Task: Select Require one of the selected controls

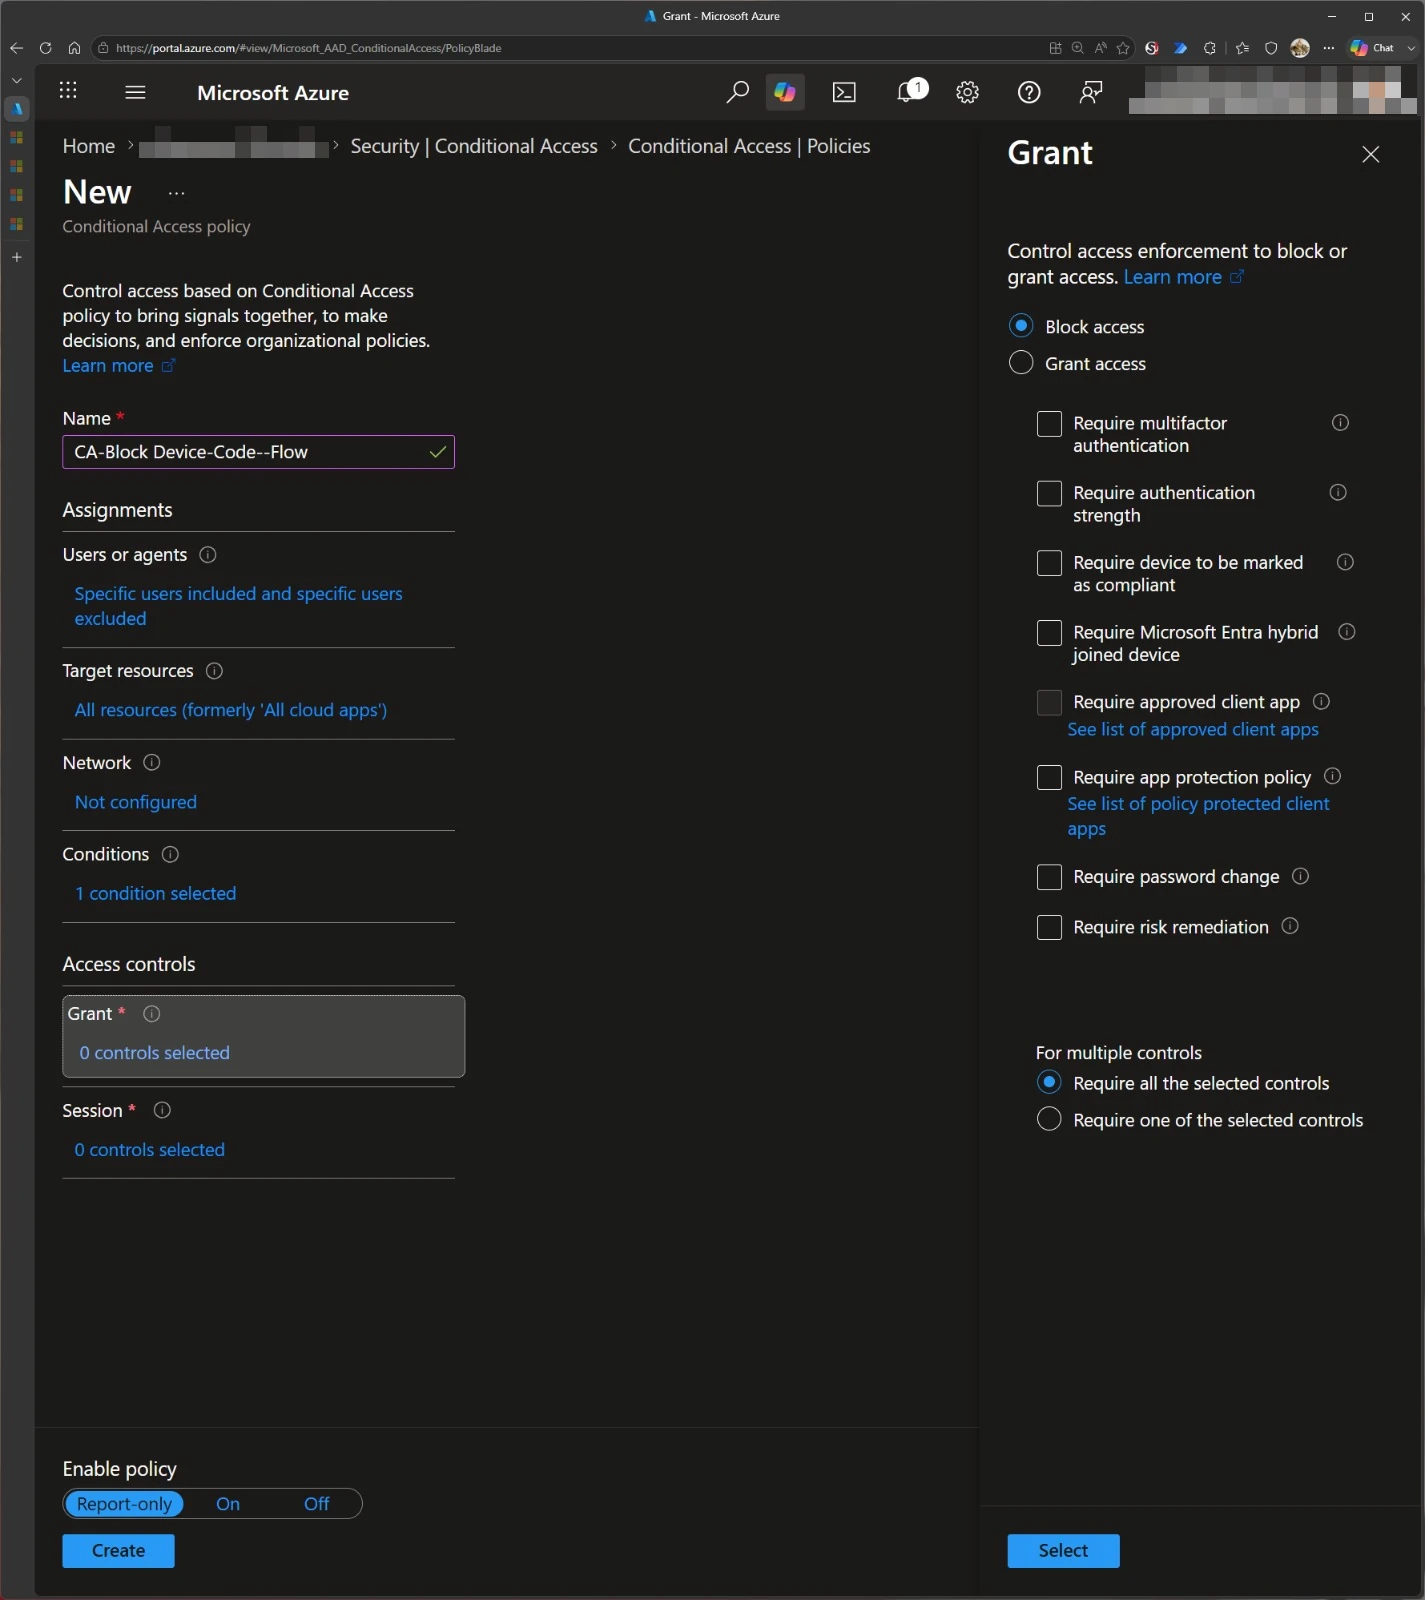Action: tap(1049, 1119)
